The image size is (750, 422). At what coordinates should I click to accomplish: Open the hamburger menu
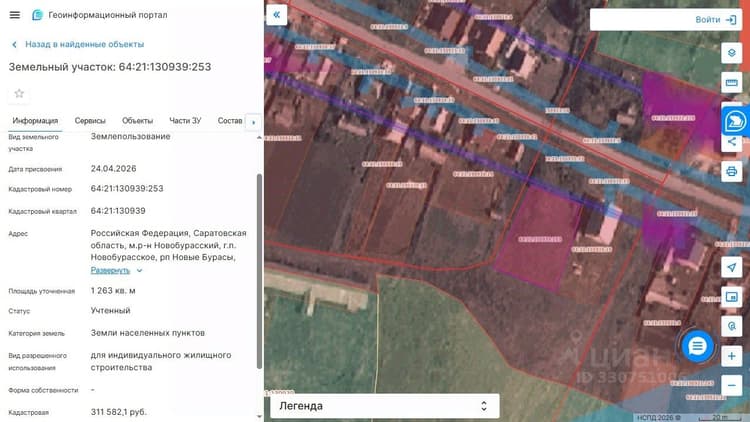[15, 15]
